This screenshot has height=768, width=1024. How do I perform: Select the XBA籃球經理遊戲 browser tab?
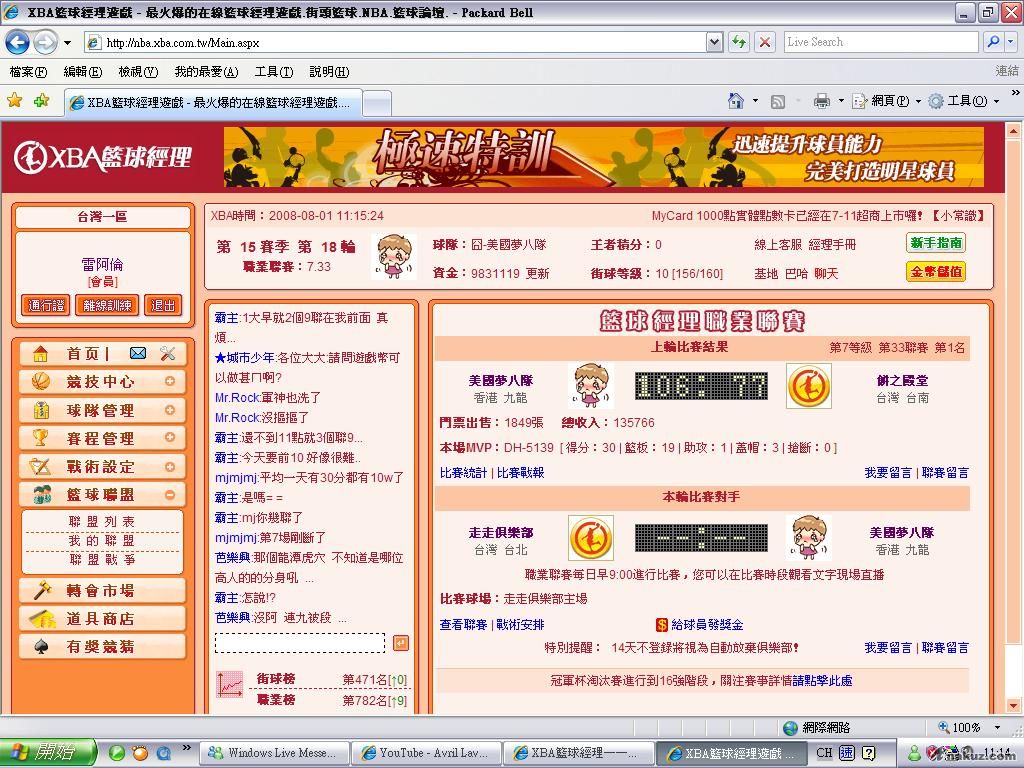pyautogui.click(x=213, y=103)
